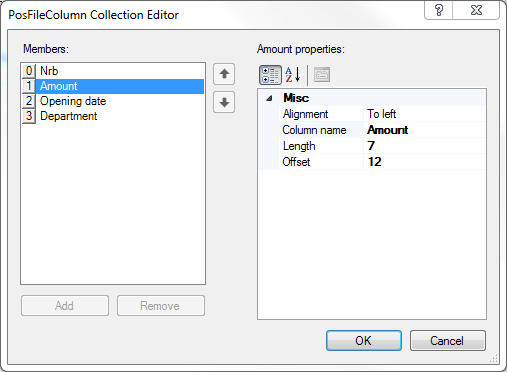The width and height of the screenshot is (507, 372).
Task: Edit the Column name value Amount
Action: [424, 130]
